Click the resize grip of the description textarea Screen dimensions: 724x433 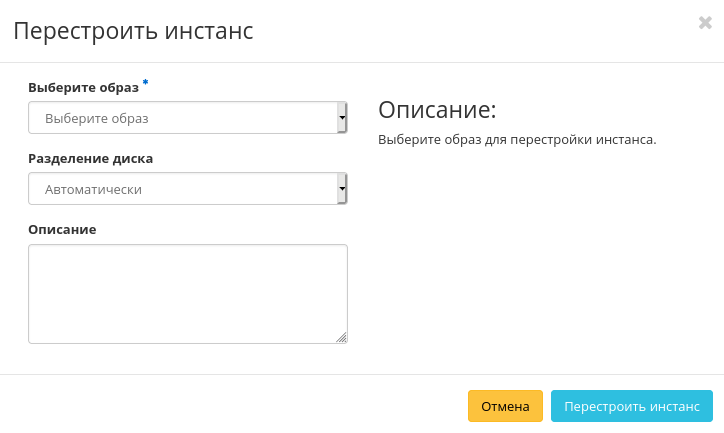(x=341, y=338)
